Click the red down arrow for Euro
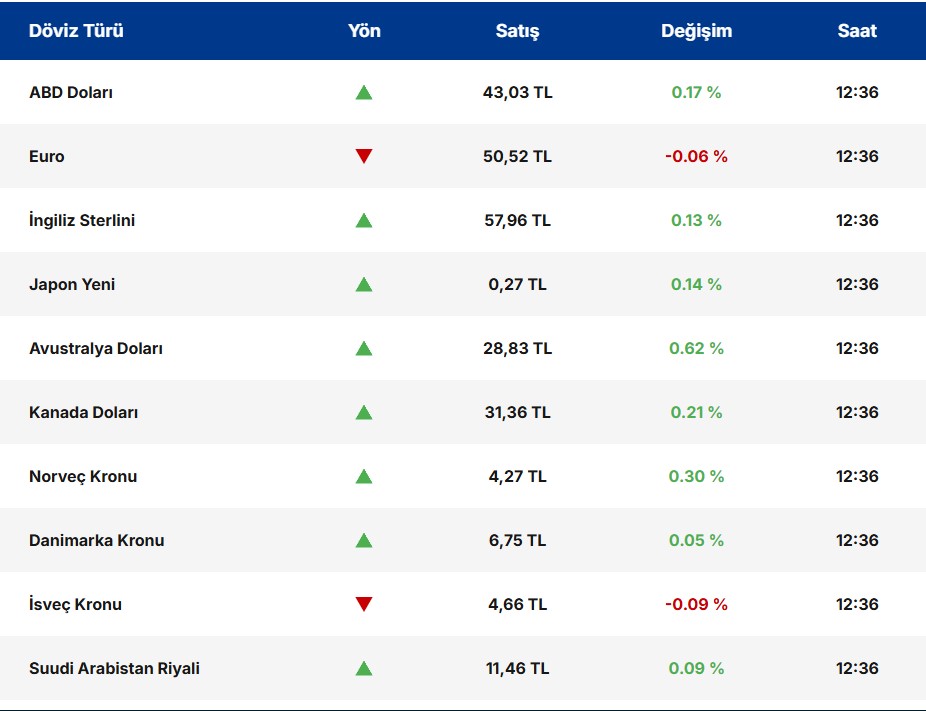Image resolution: width=926 pixels, height=711 pixels. point(364,156)
